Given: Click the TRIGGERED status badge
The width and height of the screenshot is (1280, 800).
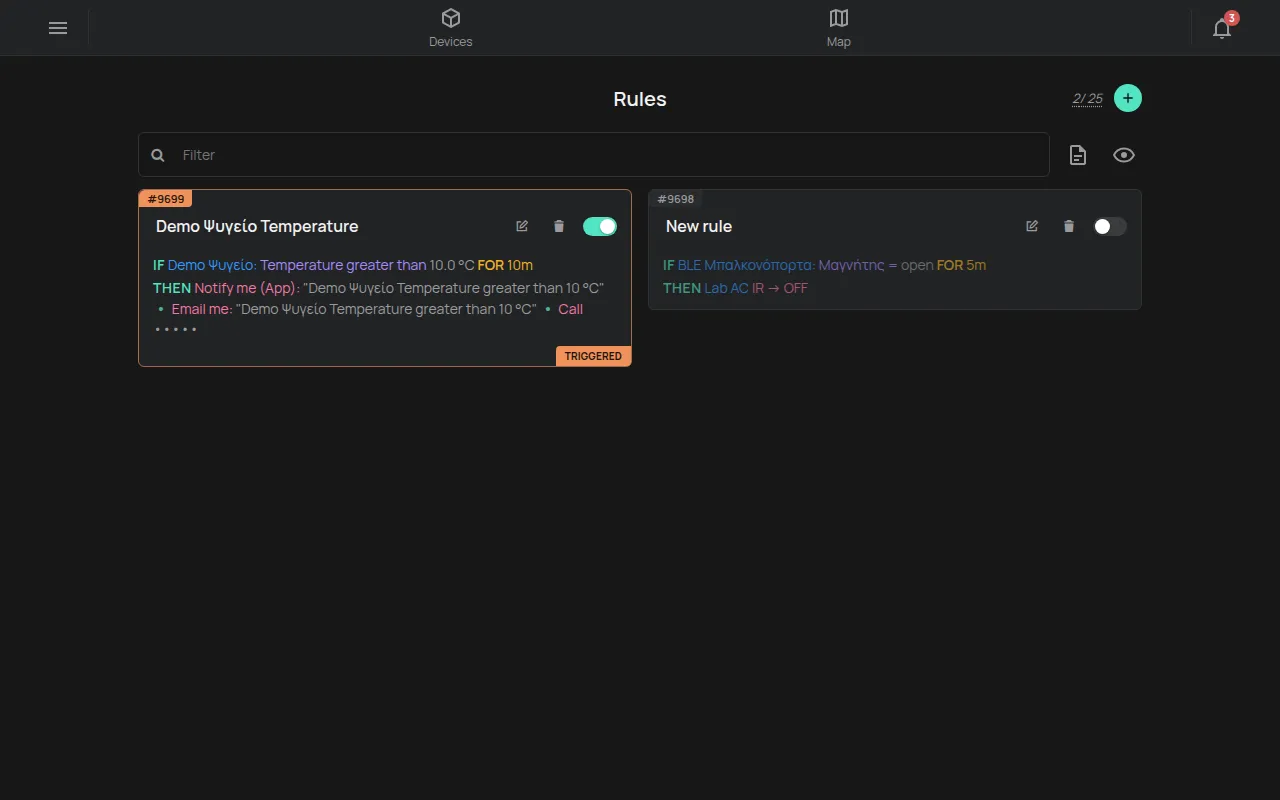Looking at the screenshot, I should click(x=593, y=356).
